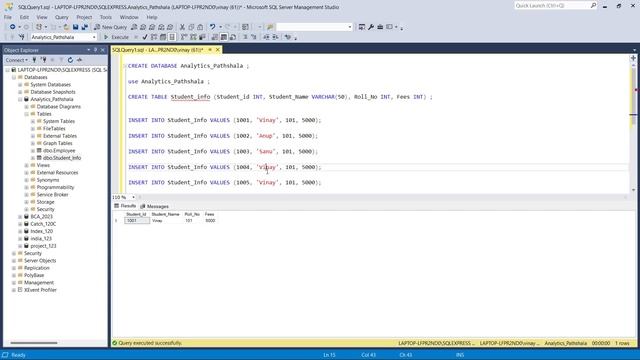Click result cell with Student_Id 1001
640x360 pixels.
[x=137, y=221]
